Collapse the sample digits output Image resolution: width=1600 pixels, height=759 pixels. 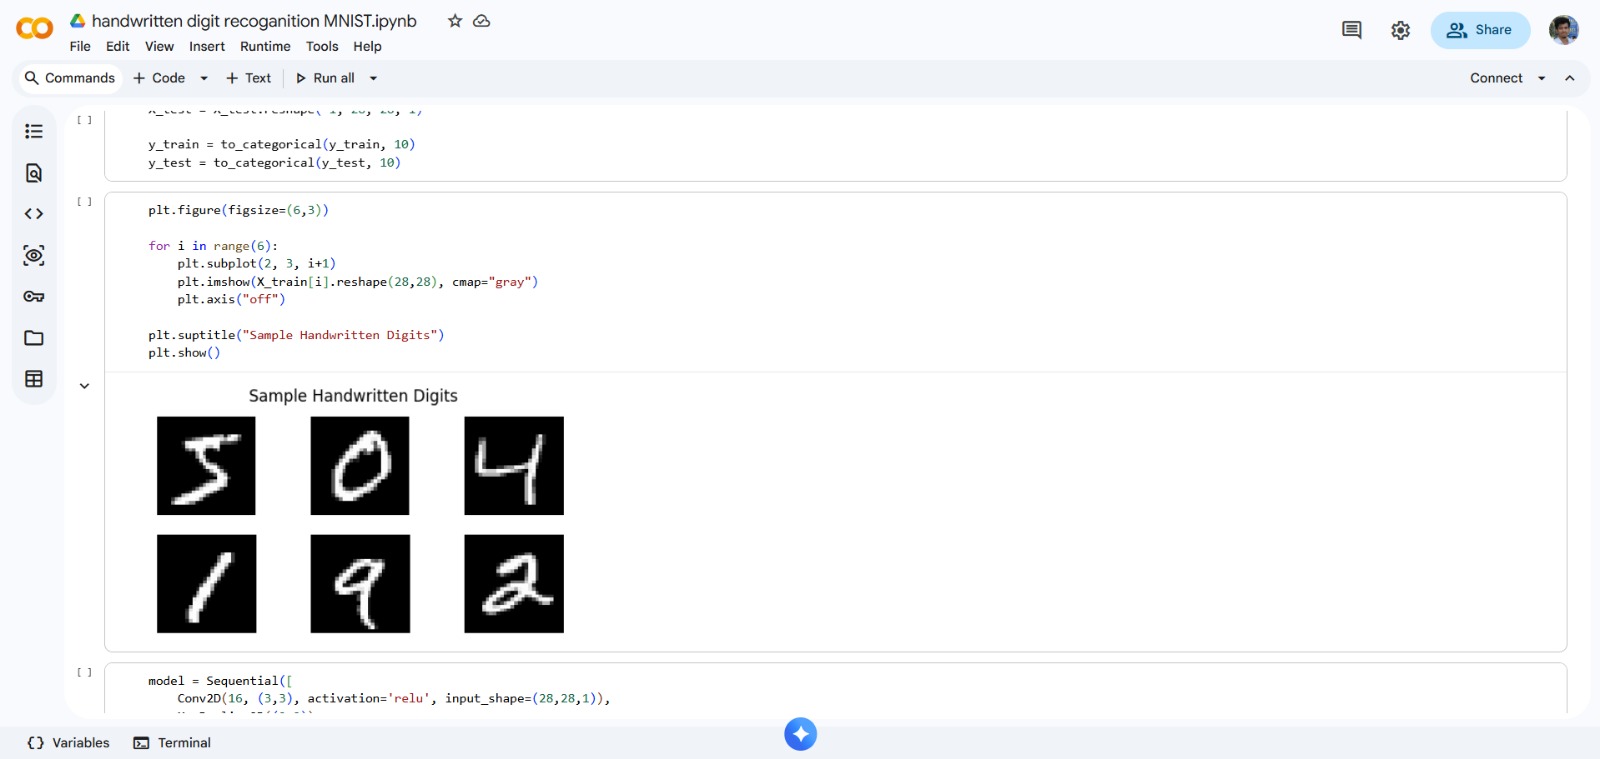click(85, 386)
